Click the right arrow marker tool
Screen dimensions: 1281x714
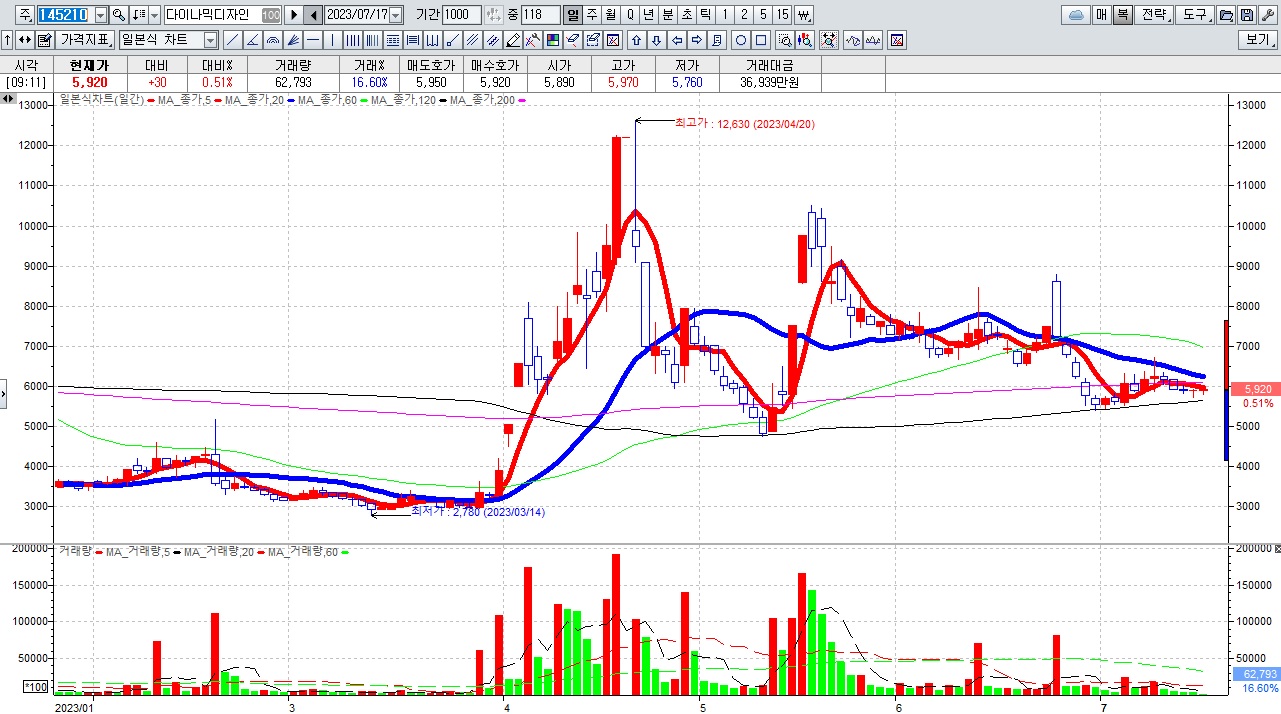[x=697, y=40]
